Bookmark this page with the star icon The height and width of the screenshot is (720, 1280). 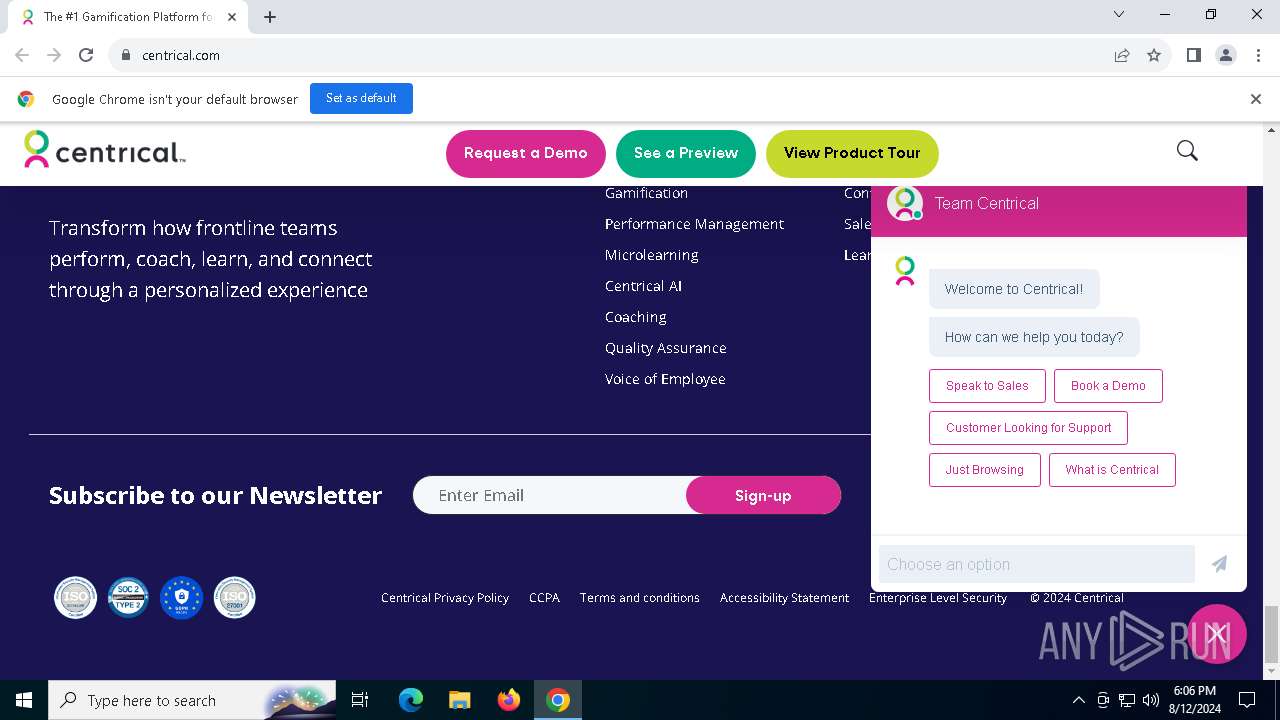tap(1154, 56)
